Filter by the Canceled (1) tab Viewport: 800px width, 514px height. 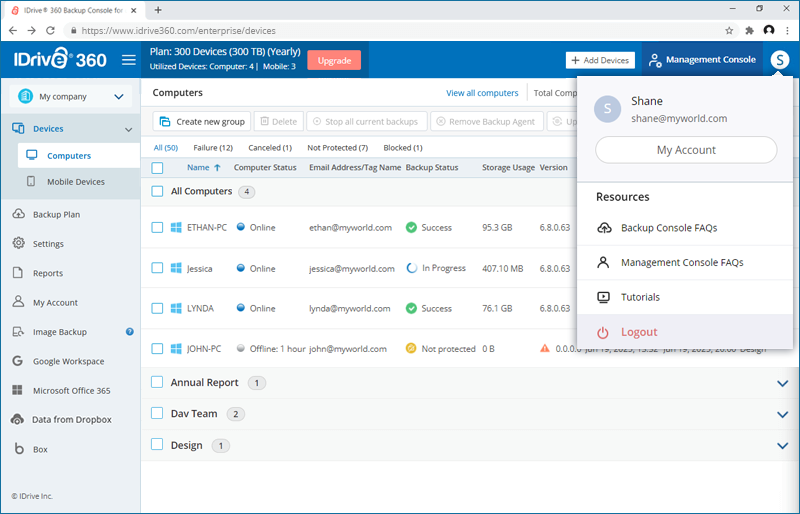pos(270,148)
